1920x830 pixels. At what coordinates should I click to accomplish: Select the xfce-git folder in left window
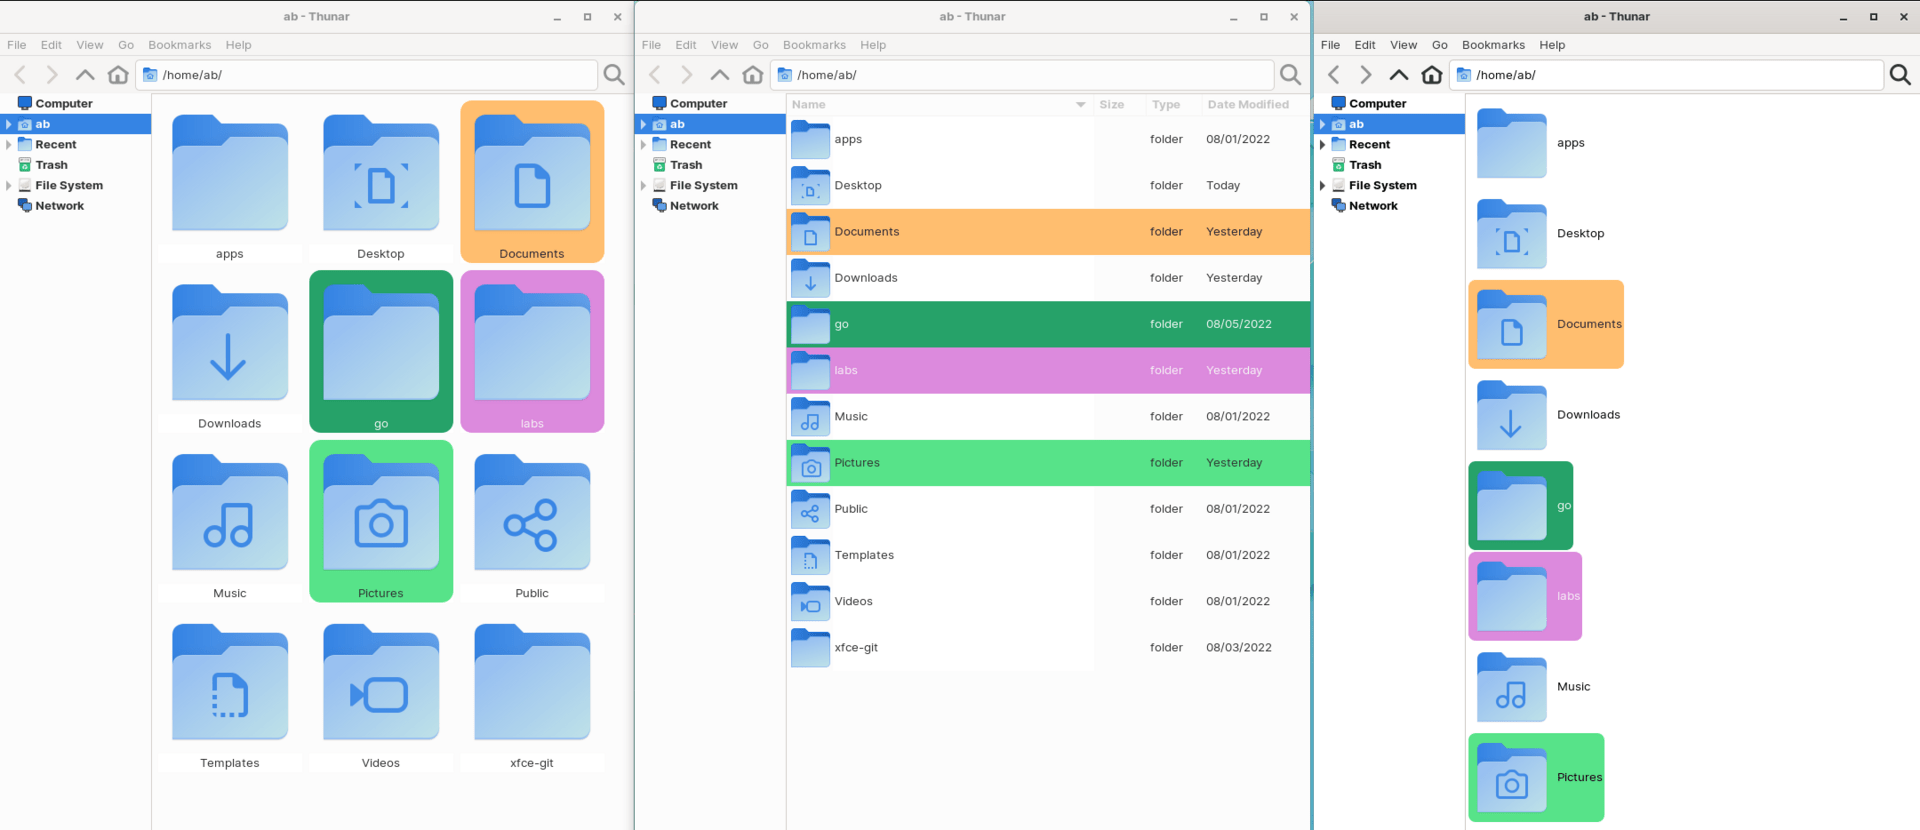click(532, 693)
